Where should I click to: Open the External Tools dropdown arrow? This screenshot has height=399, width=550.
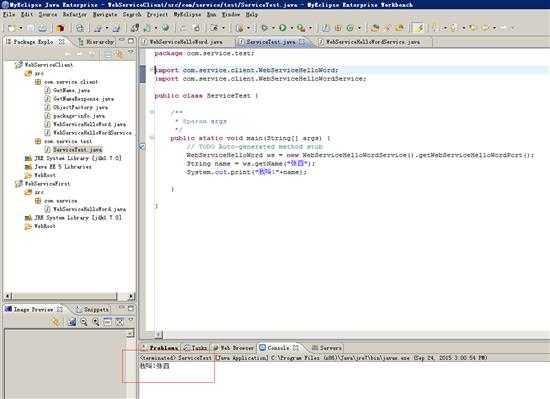tap(310, 28)
